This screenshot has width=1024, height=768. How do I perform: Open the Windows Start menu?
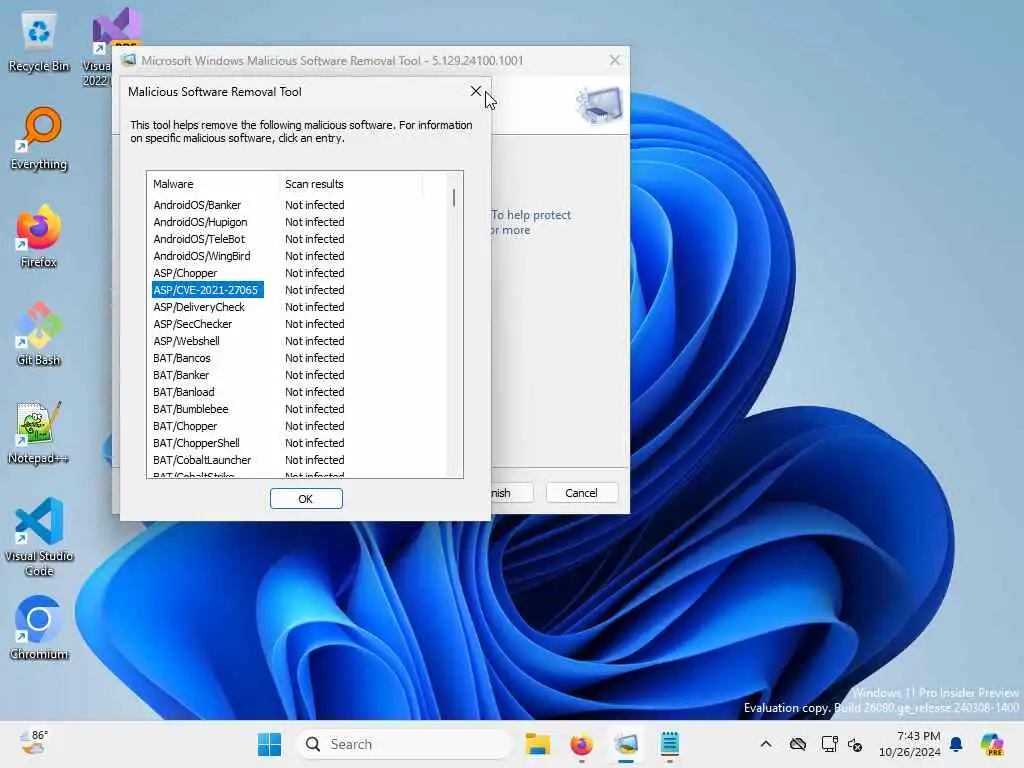[x=269, y=744]
